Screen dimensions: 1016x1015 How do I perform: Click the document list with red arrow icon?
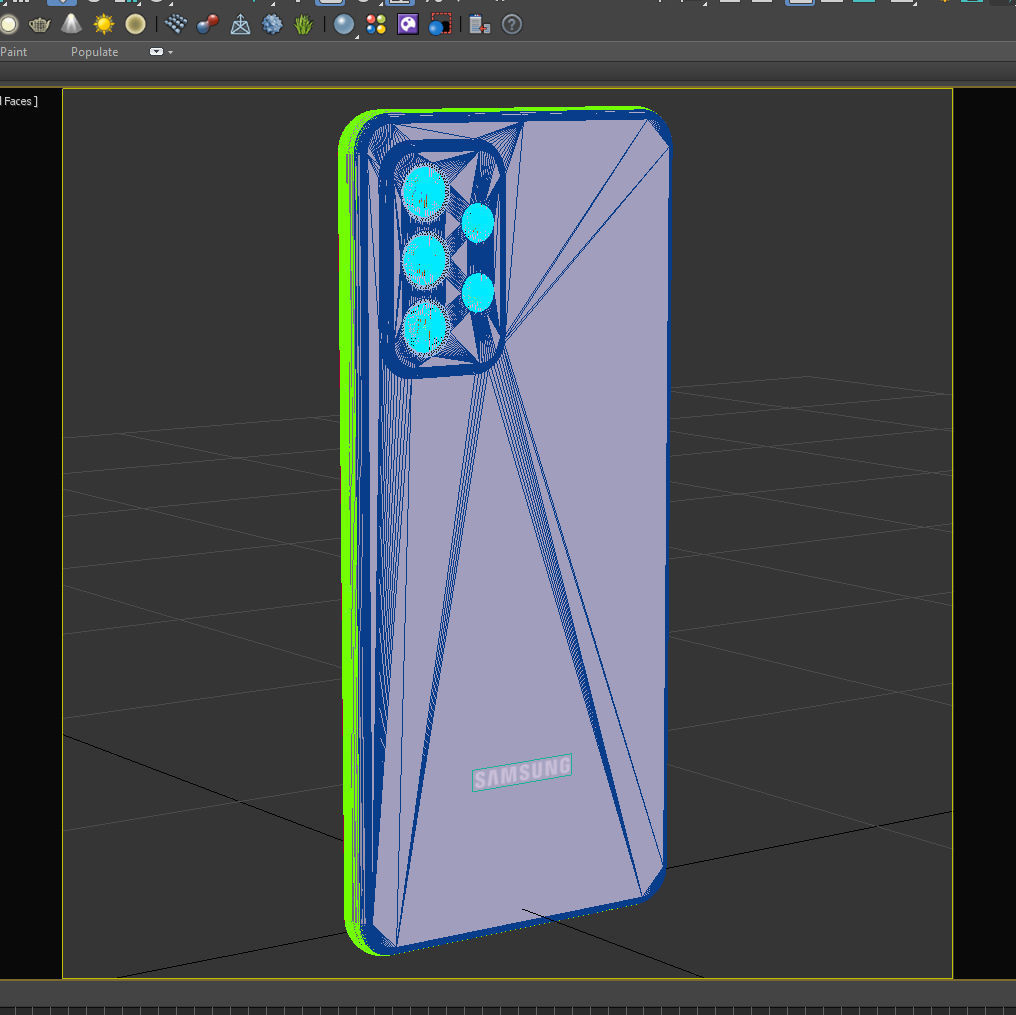(479, 25)
